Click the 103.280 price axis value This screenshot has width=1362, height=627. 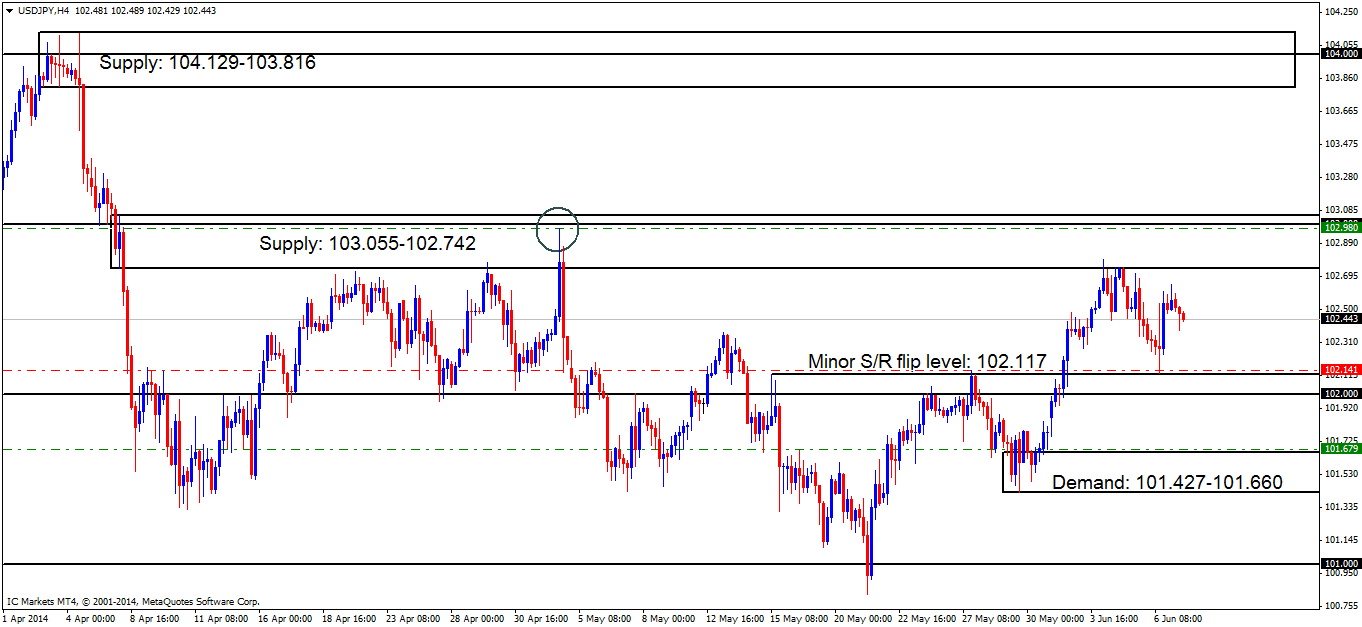[x=1340, y=176]
